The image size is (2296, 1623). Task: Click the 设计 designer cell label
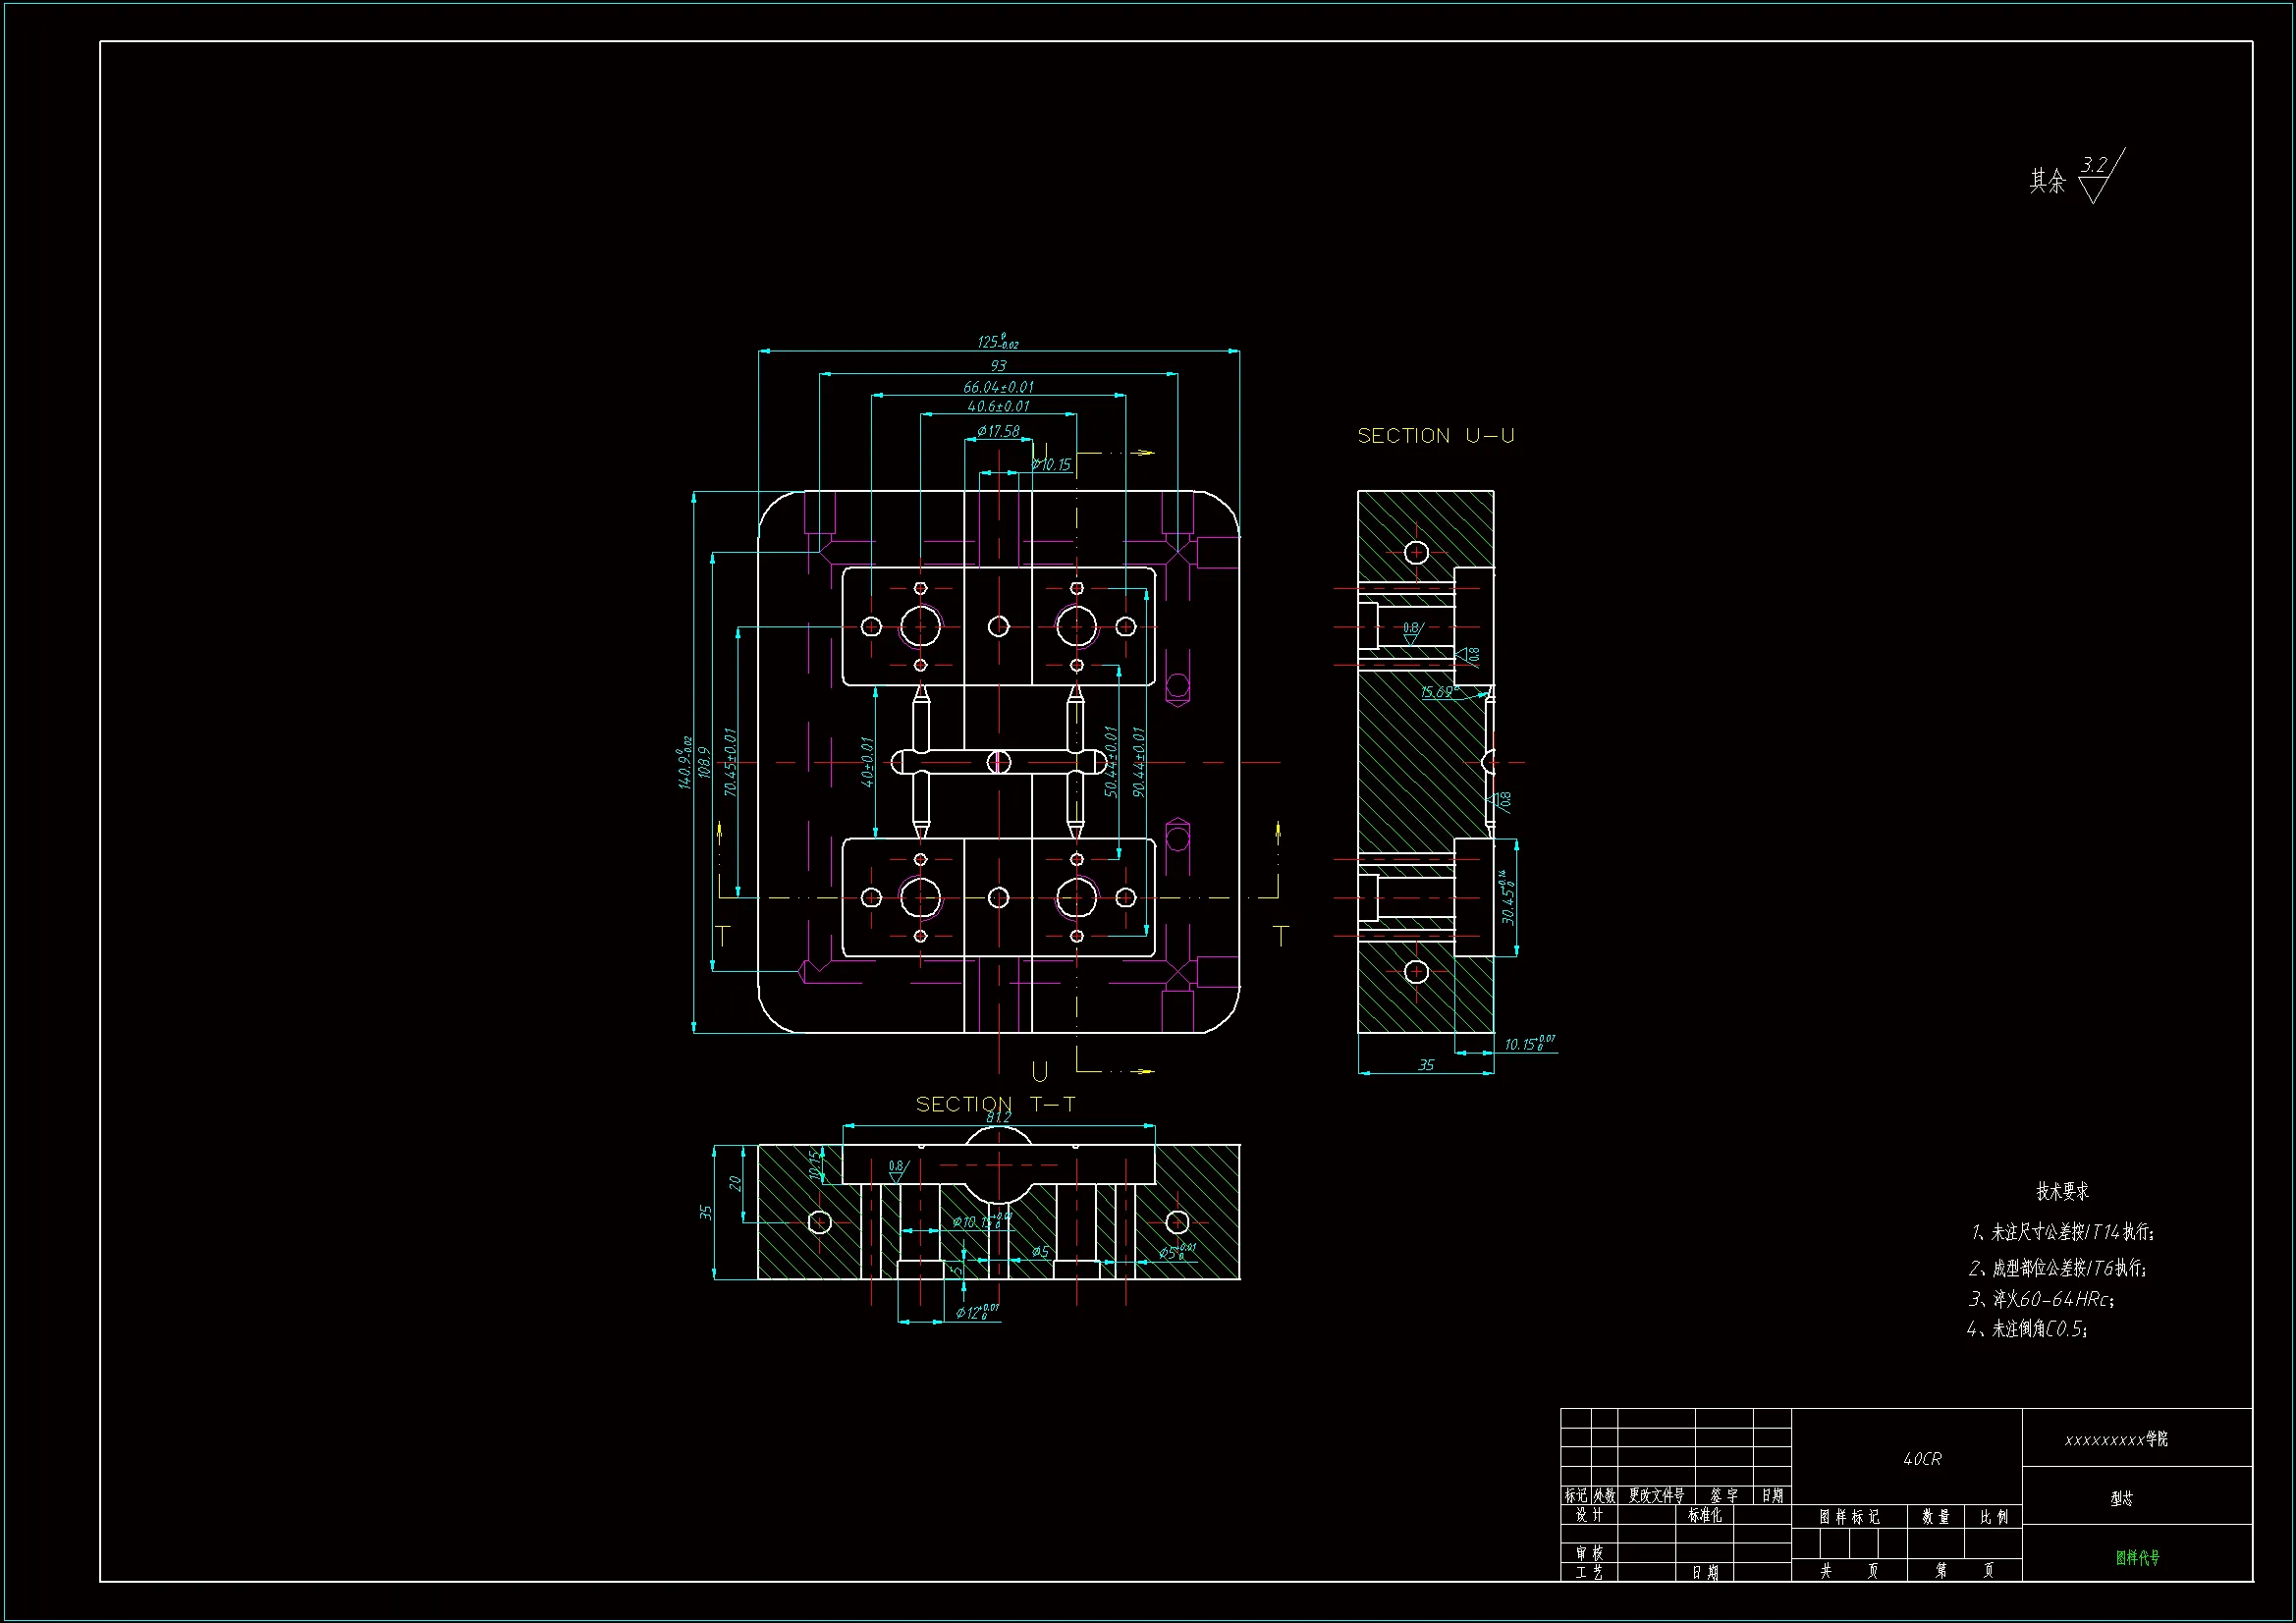point(1589,1515)
